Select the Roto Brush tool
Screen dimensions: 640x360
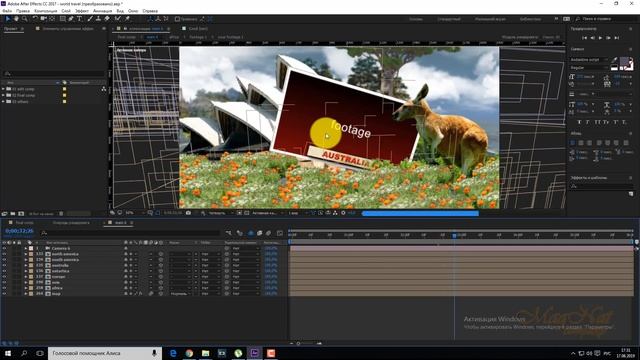[x=118, y=19]
